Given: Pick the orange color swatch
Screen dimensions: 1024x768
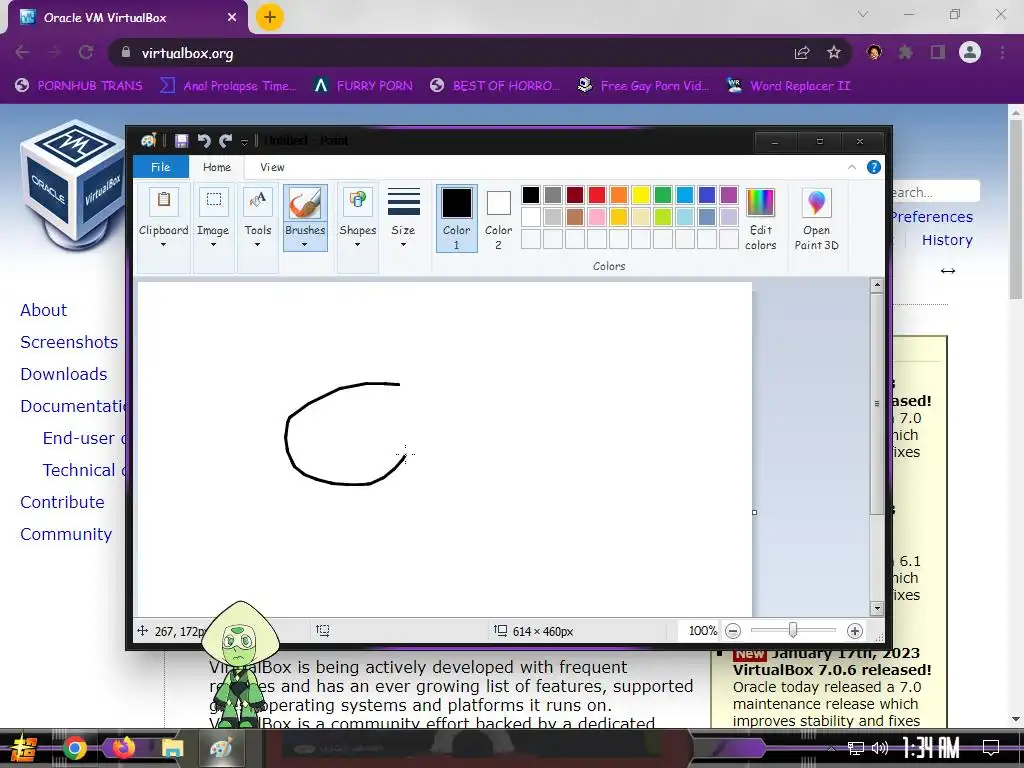Looking at the screenshot, I should click(618, 195).
